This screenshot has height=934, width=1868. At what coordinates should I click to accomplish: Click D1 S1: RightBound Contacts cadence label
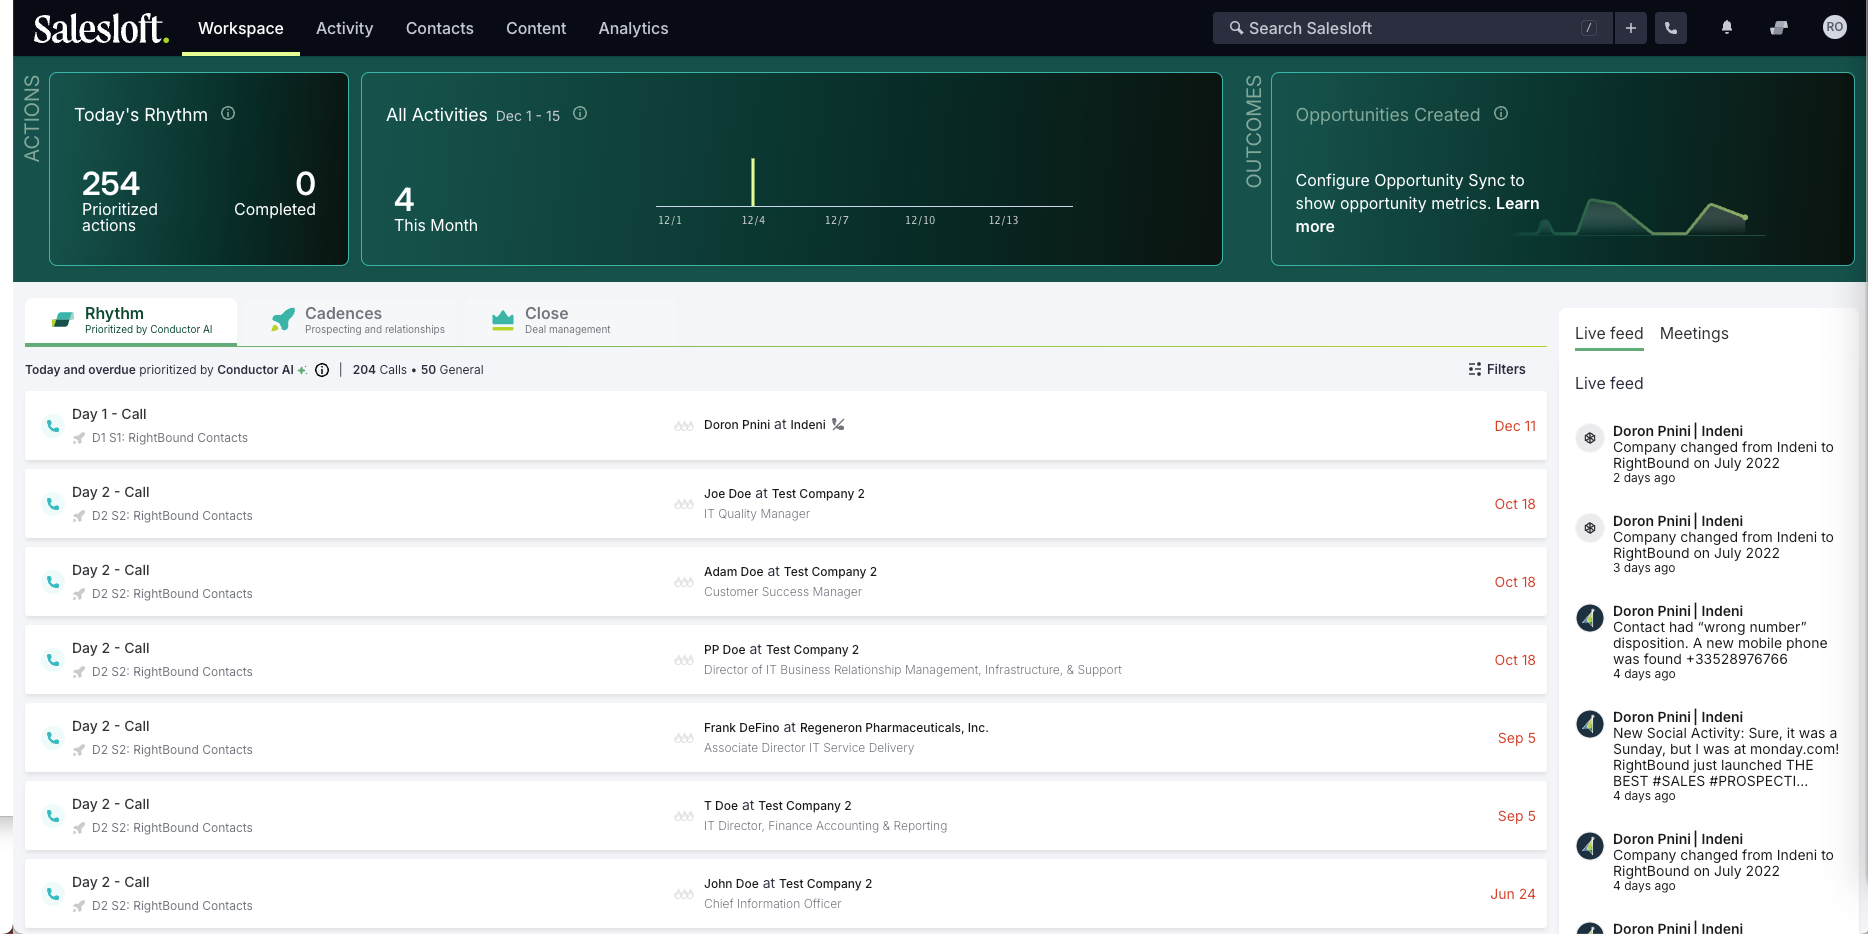coord(170,438)
